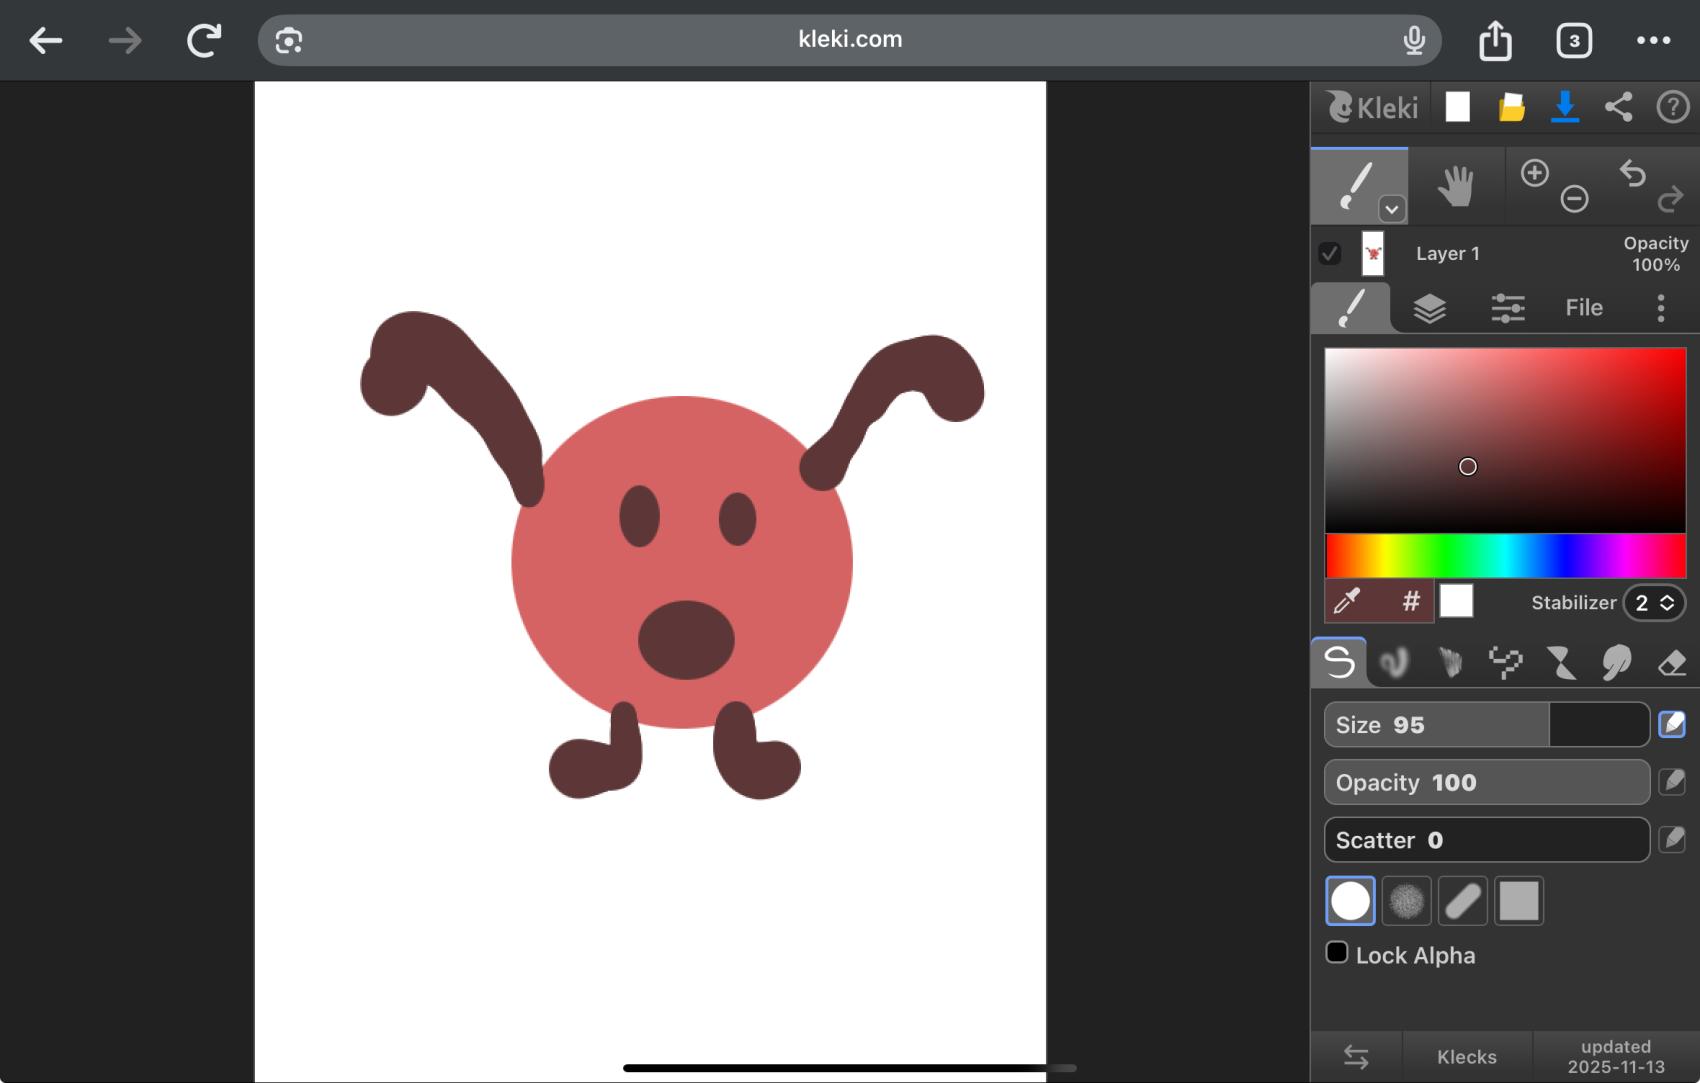Toggle Layer 1 visibility checkbox
This screenshot has width=1700, height=1083.
[x=1329, y=254]
